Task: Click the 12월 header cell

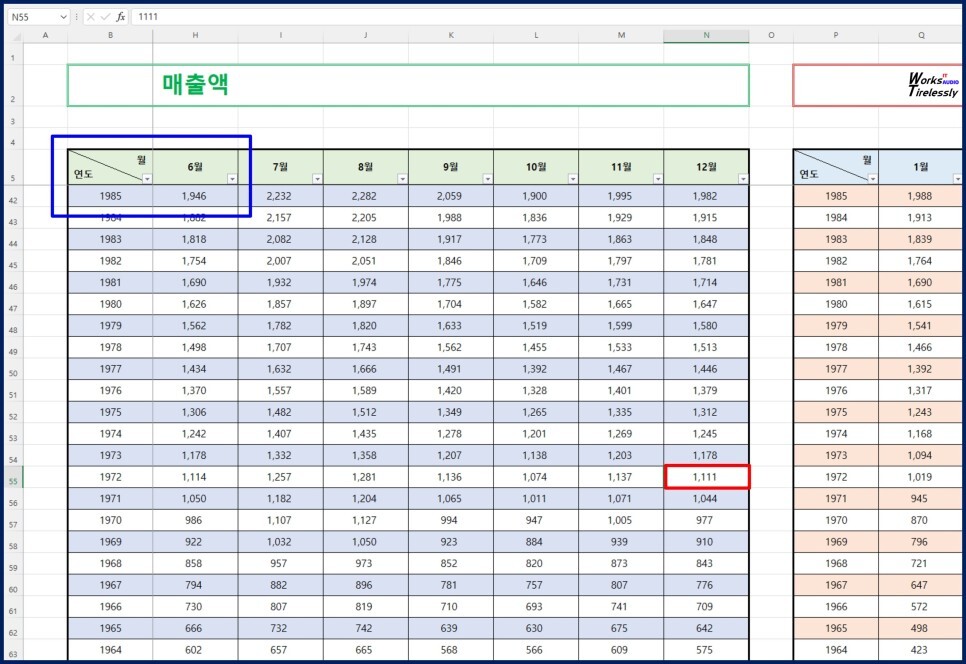Action: click(x=706, y=167)
